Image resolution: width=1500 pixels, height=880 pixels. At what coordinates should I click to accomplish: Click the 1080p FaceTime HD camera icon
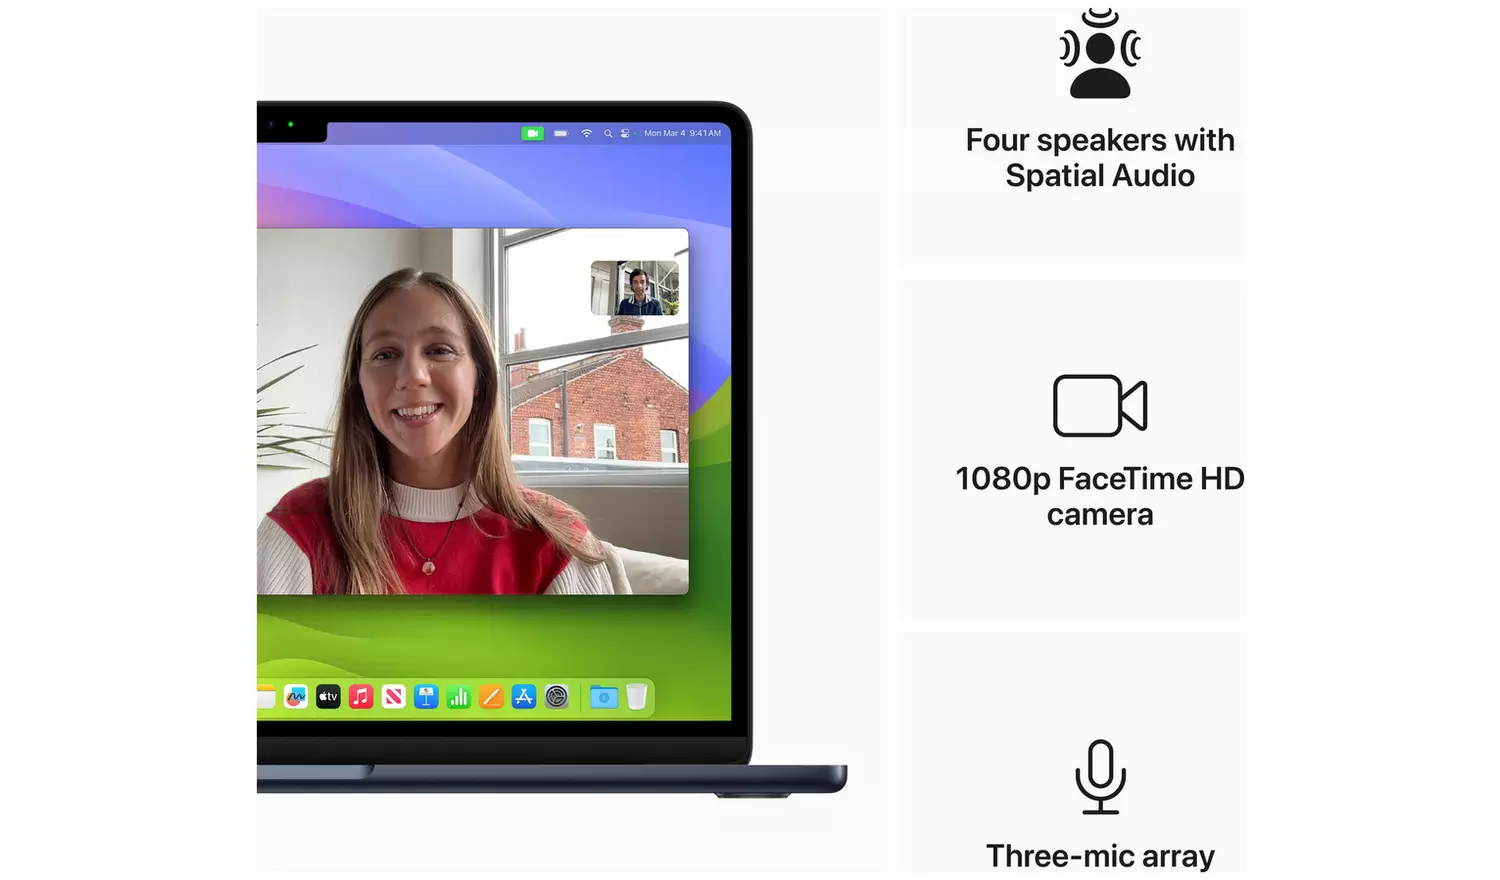pos(1100,406)
